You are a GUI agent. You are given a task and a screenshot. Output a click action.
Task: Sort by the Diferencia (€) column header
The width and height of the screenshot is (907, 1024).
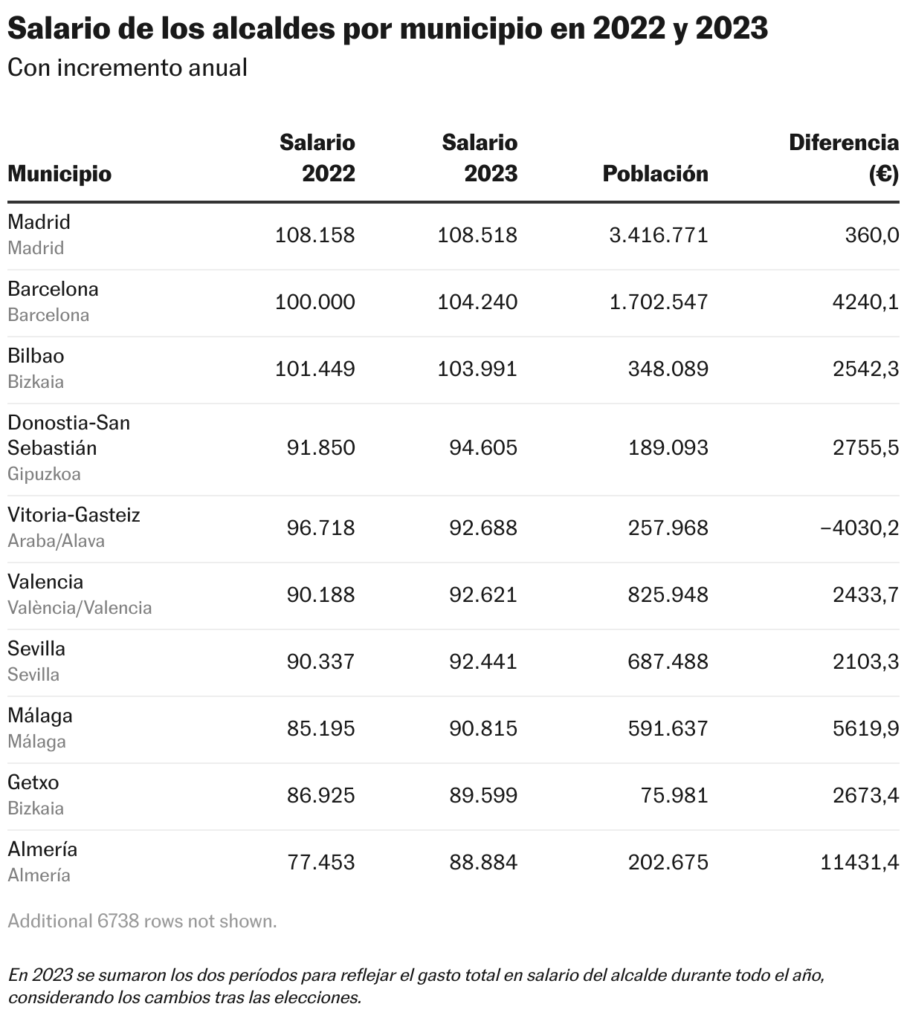[x=843, y=158]
